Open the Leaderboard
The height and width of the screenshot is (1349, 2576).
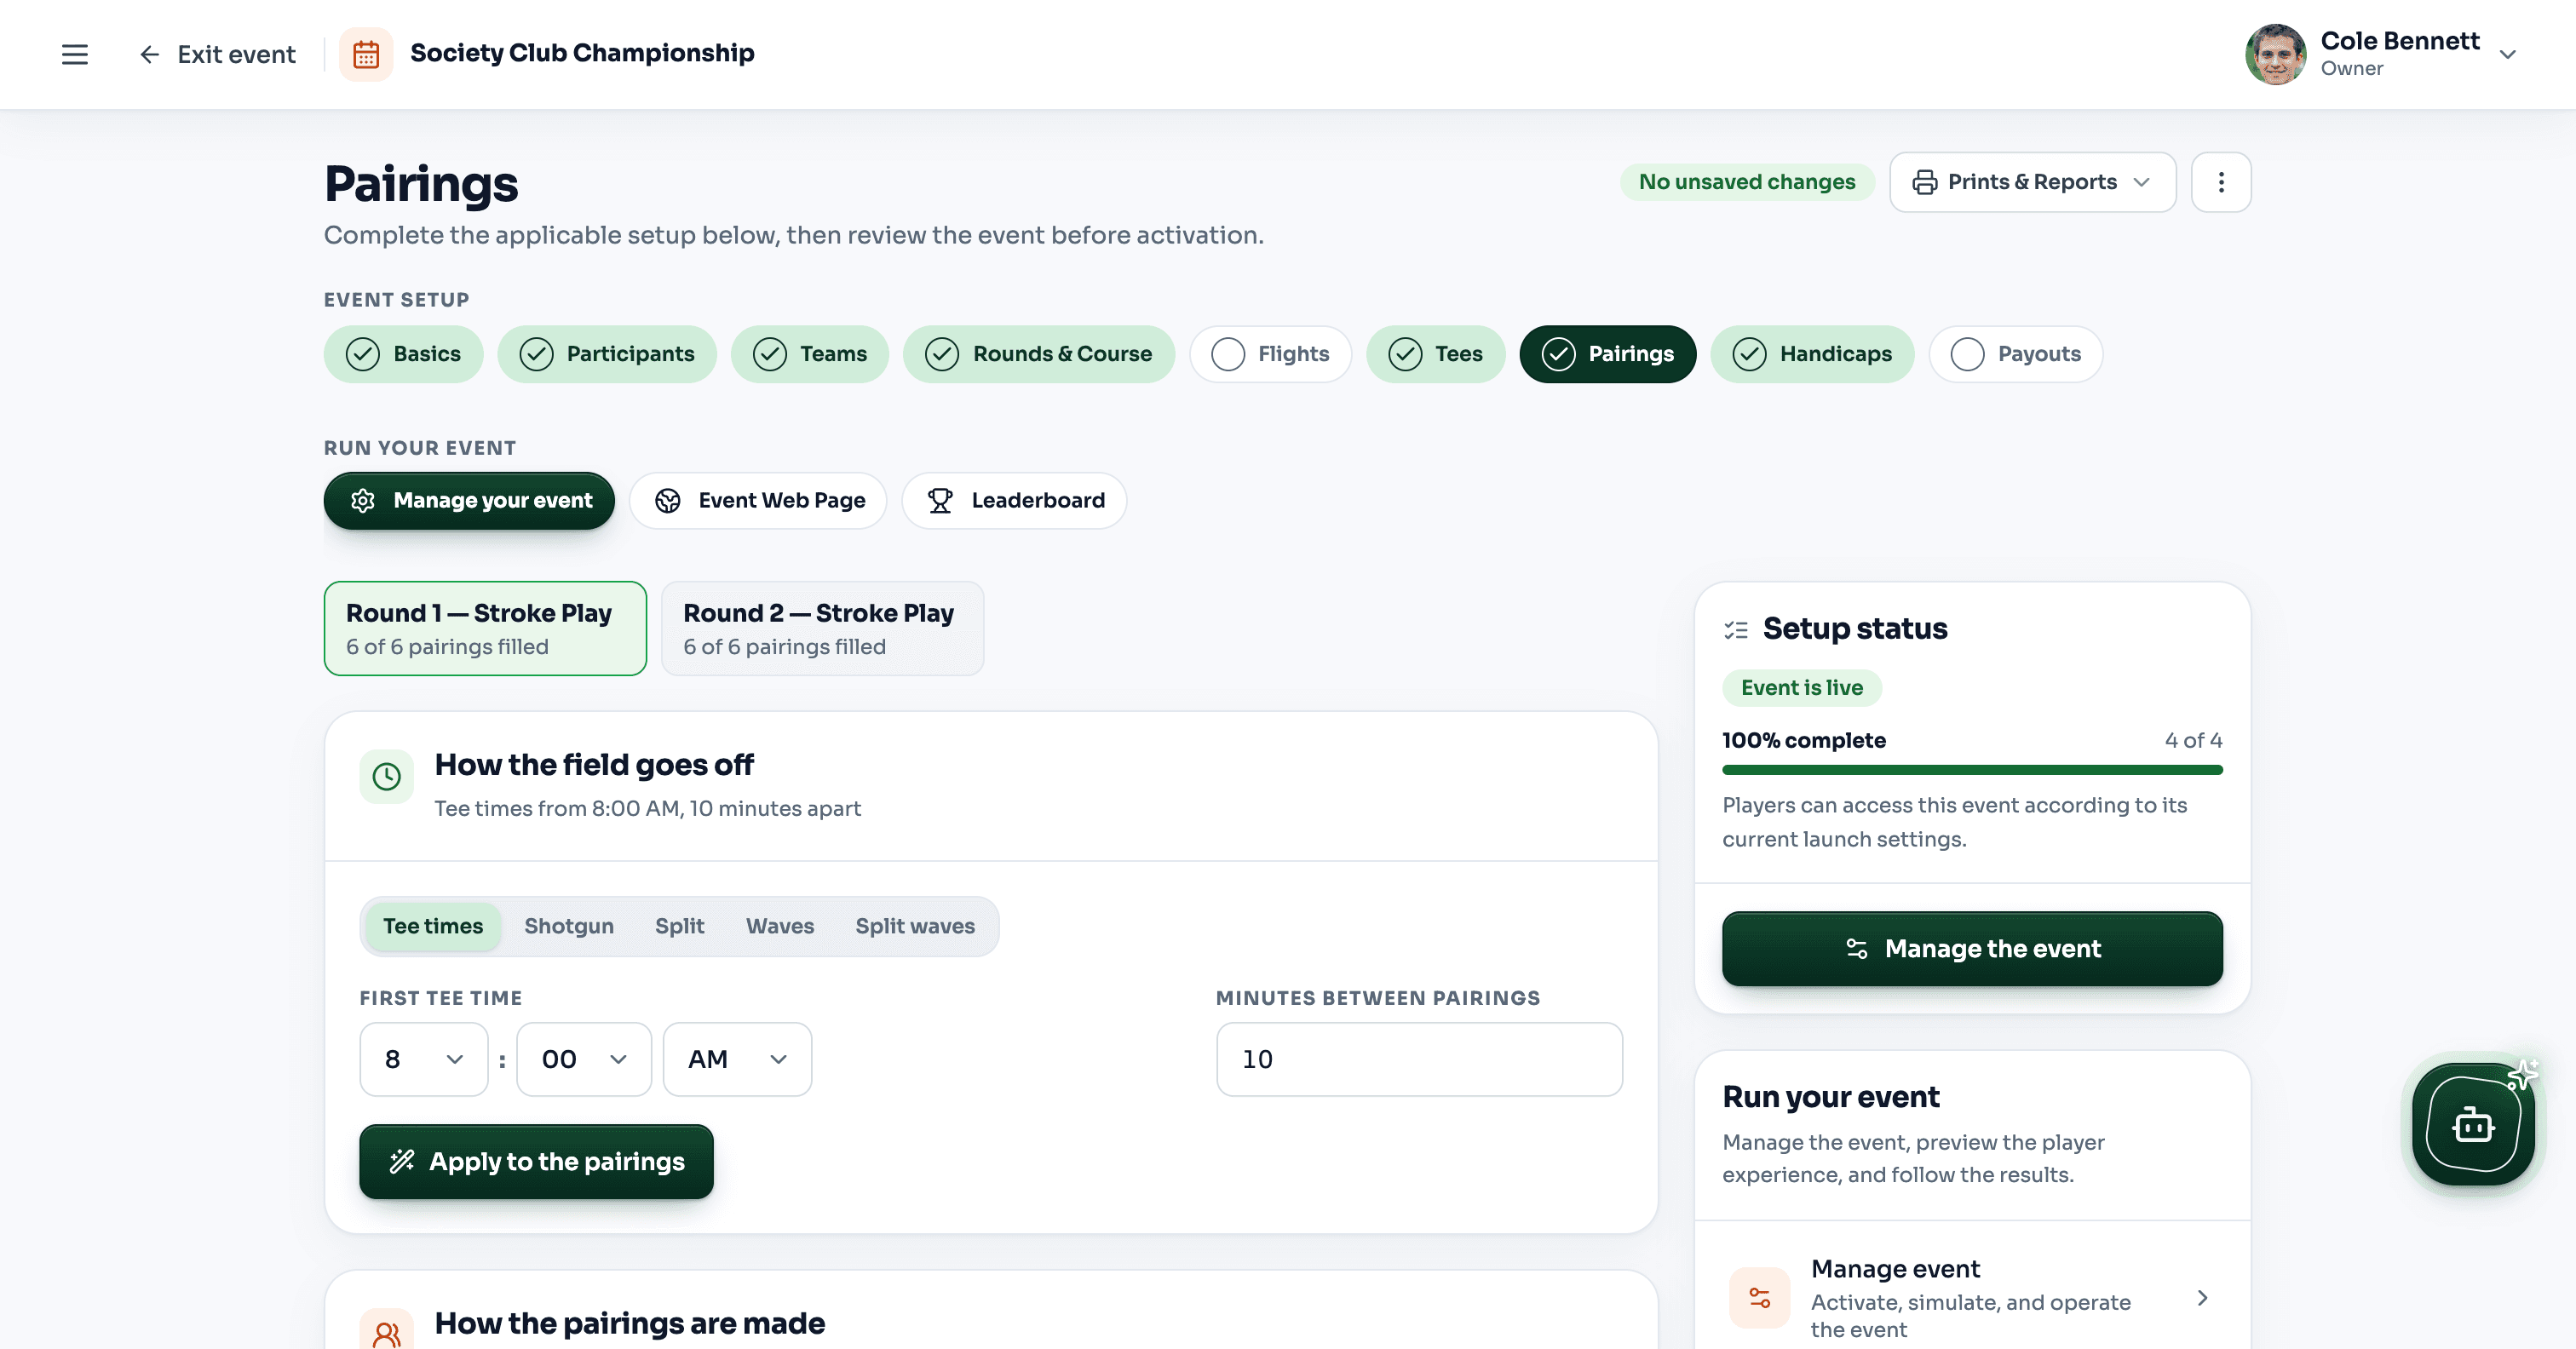(x=1014, y=500)
